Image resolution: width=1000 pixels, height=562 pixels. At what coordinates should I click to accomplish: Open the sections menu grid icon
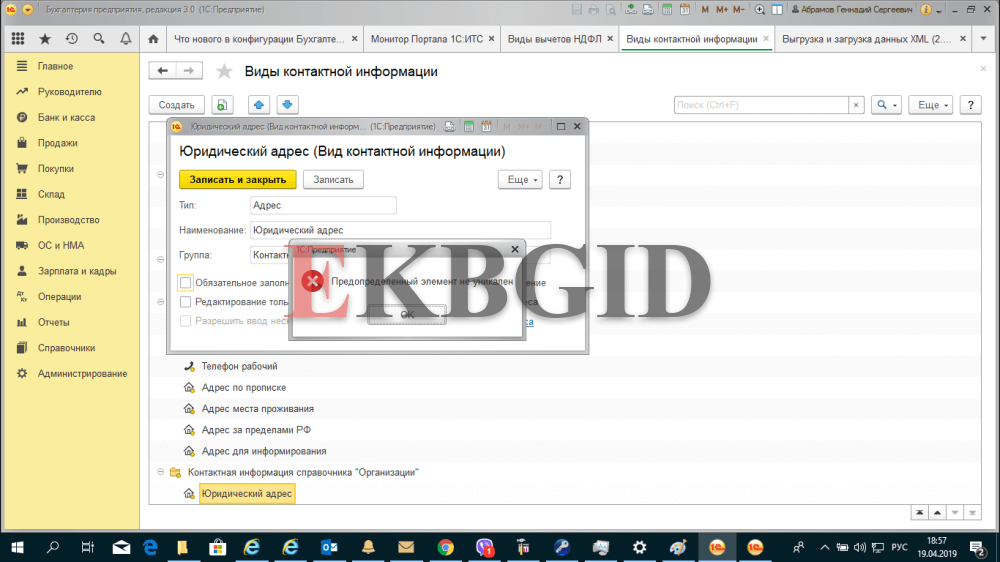coord(18,39)
